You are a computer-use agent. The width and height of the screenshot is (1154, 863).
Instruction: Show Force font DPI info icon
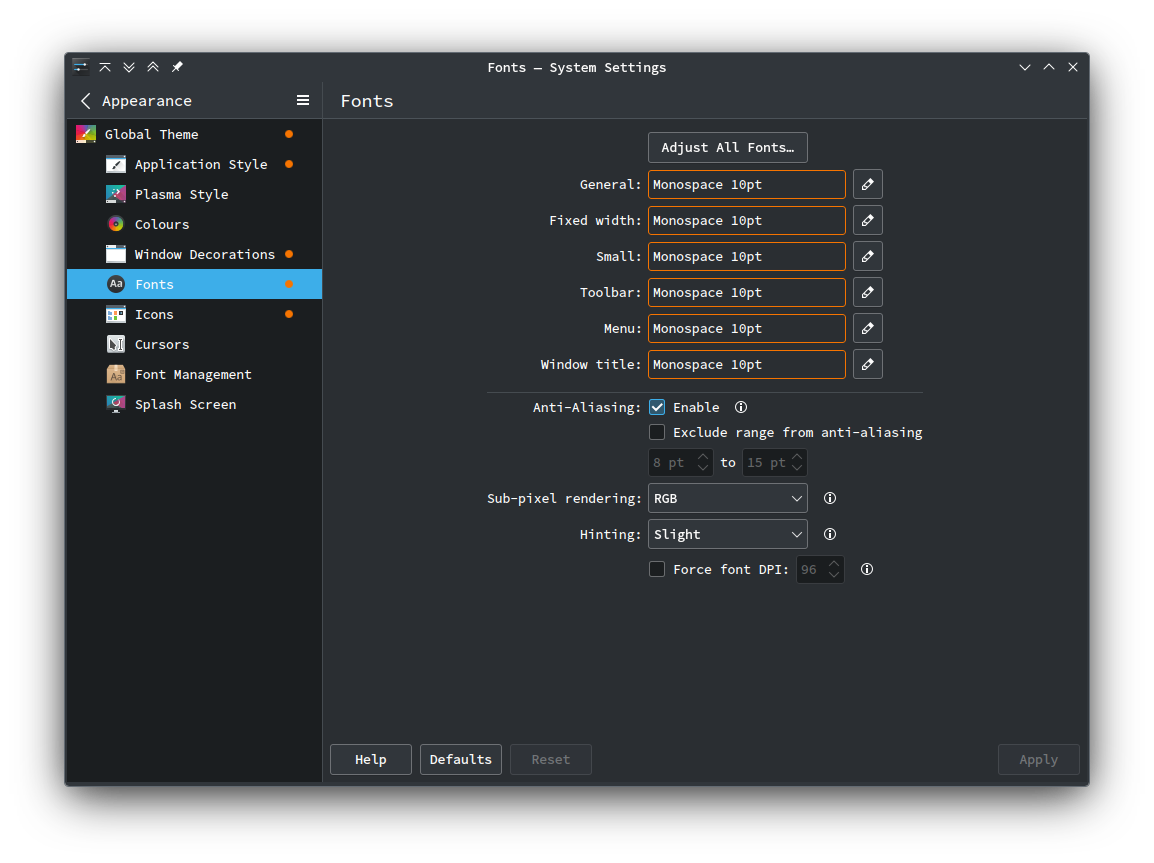[x=867, y=569]
